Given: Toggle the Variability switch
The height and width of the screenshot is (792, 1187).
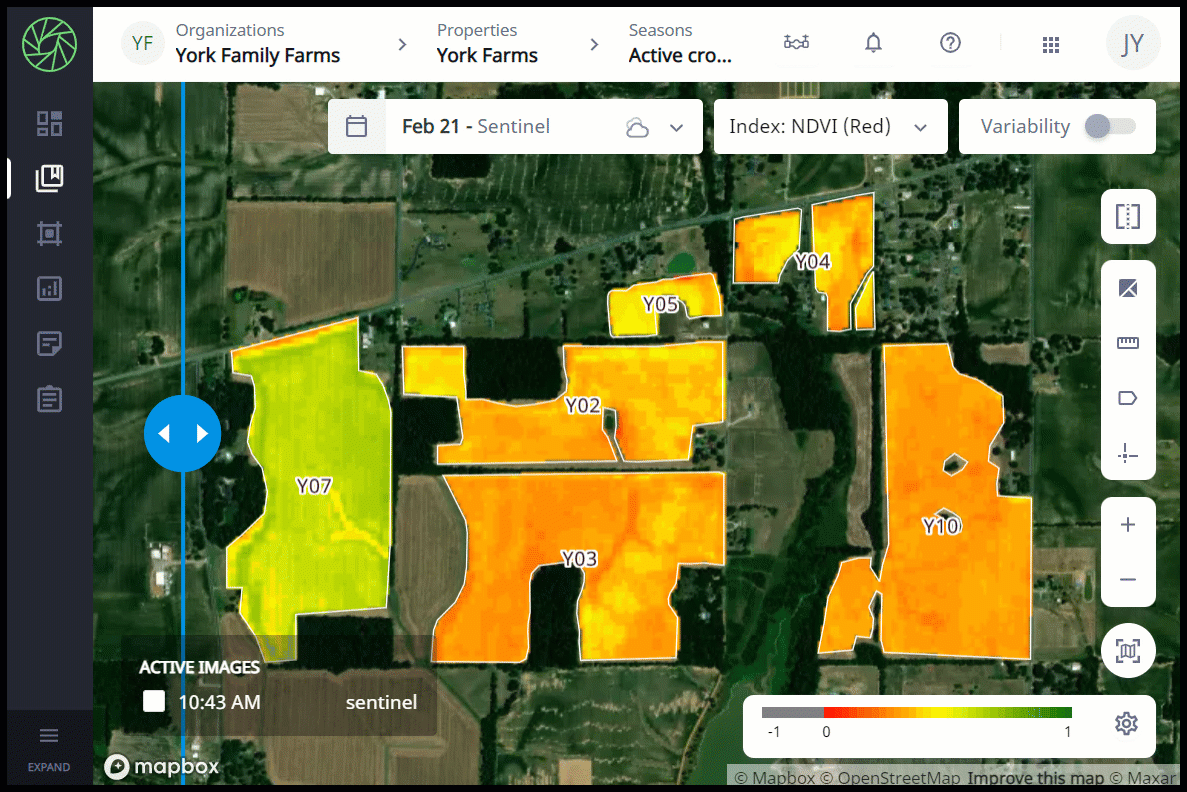Looking at the screenshot, I should 1111,127.
